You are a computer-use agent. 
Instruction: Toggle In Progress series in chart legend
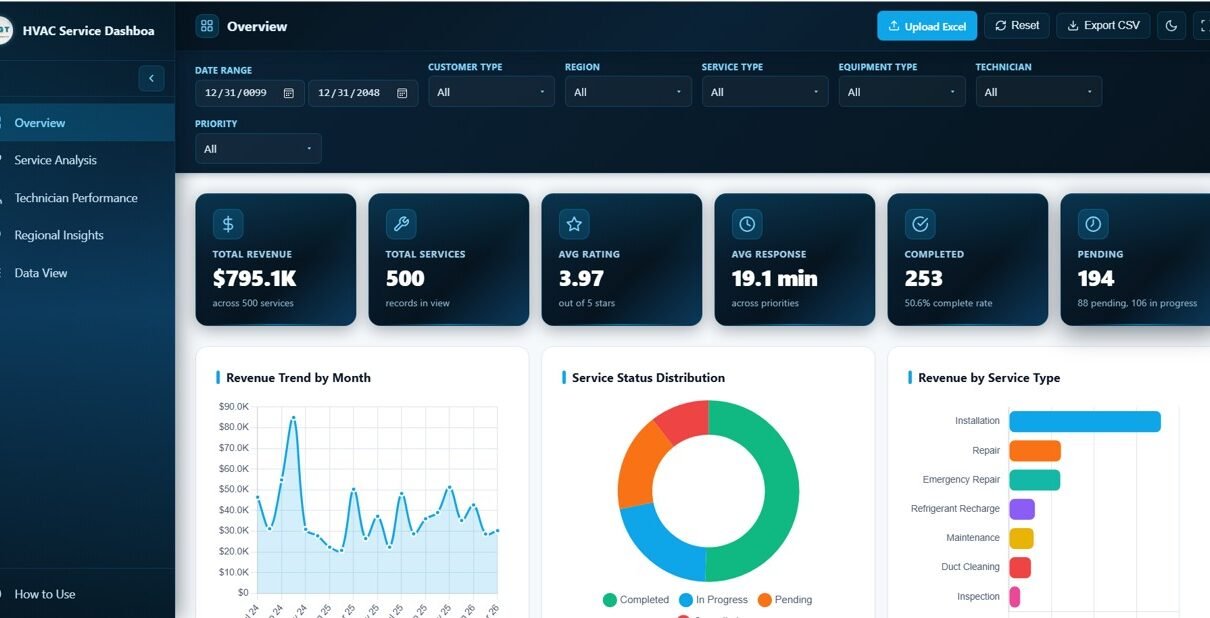point(713,600)
